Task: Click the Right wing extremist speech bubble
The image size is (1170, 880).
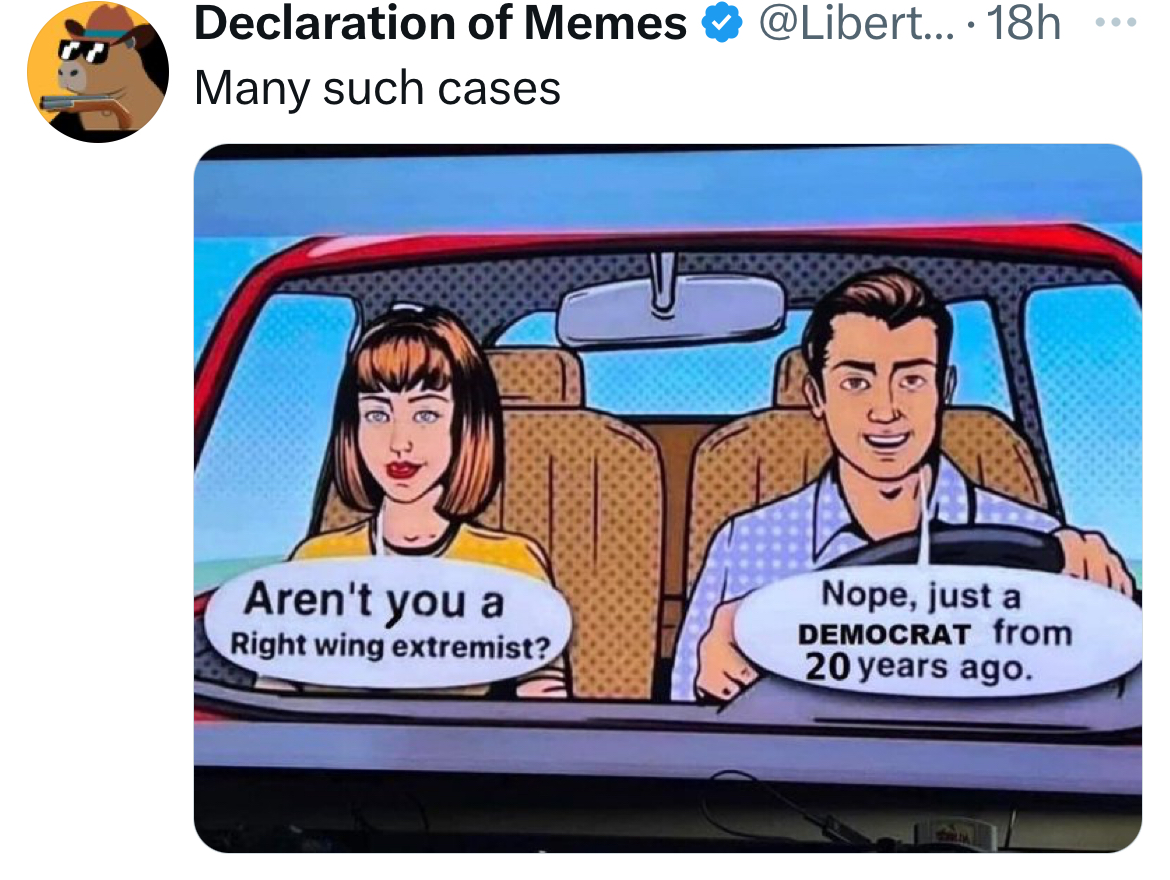Action: click(x=387, y=621)
